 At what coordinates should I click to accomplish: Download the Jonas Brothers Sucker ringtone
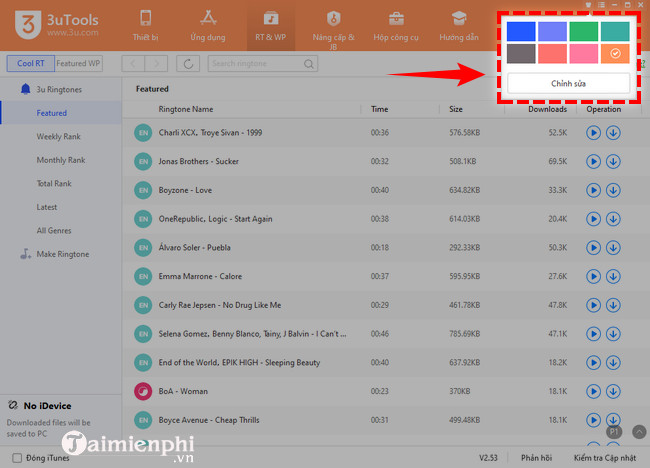pos(613,161)
